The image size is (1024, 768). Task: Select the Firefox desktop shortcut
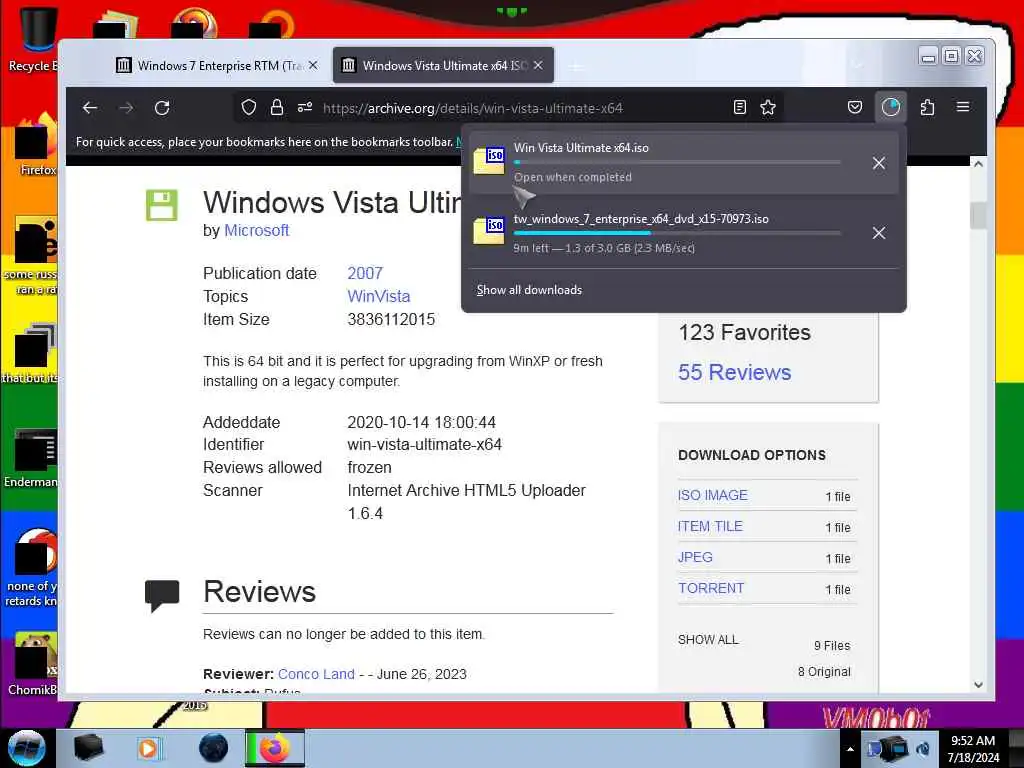click(x=36, y=145)
